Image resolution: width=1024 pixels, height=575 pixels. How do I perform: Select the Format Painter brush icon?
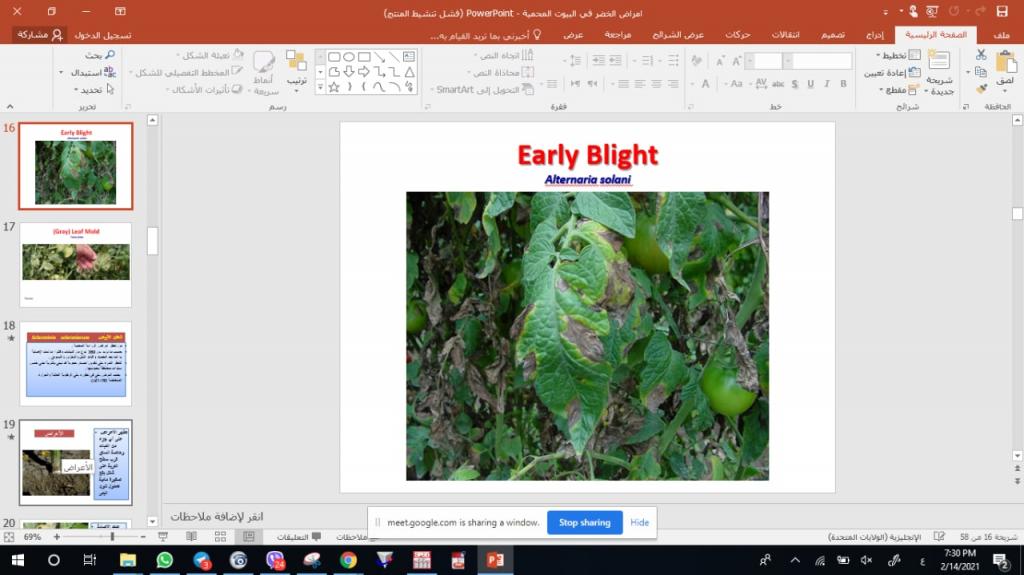[x=981, y=89]
